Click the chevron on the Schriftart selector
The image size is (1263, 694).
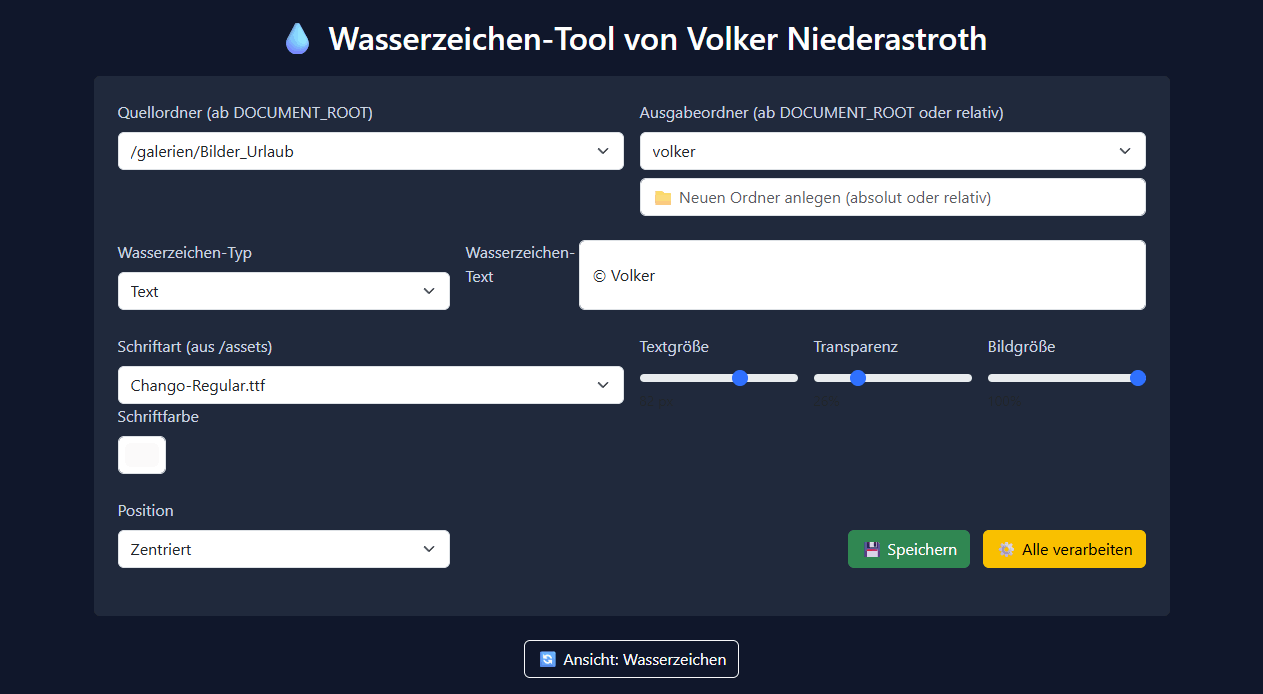[x=604, y=384]
